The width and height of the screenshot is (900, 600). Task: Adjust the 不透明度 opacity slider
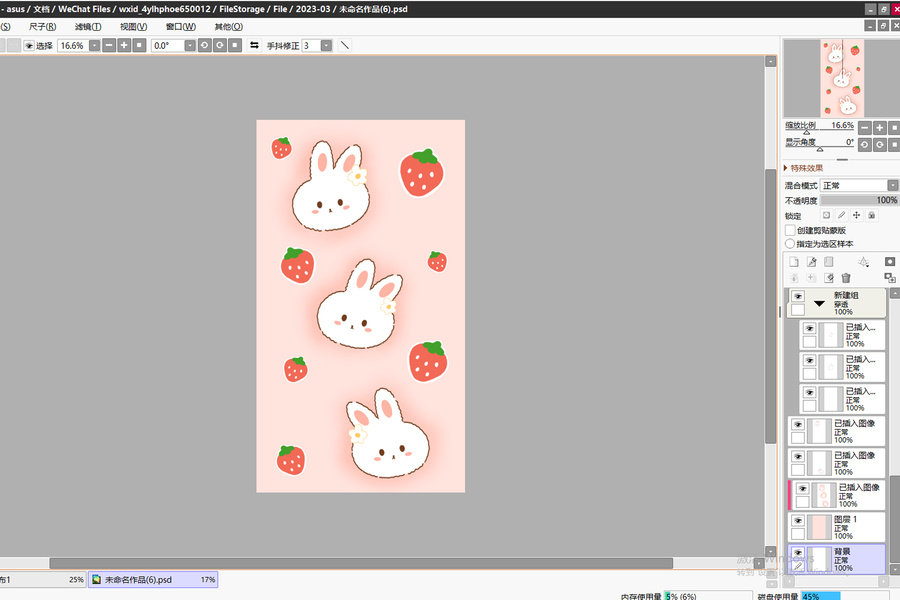[x=859, y=200]
